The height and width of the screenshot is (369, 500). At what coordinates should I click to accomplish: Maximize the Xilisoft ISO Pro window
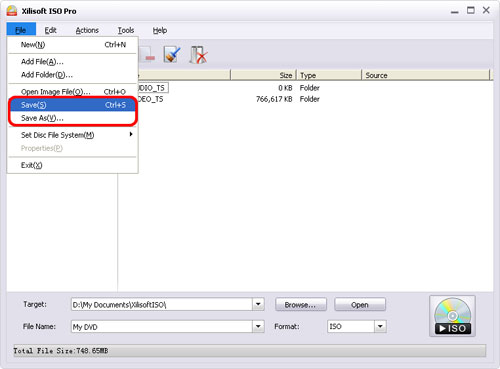click(471, 10)
